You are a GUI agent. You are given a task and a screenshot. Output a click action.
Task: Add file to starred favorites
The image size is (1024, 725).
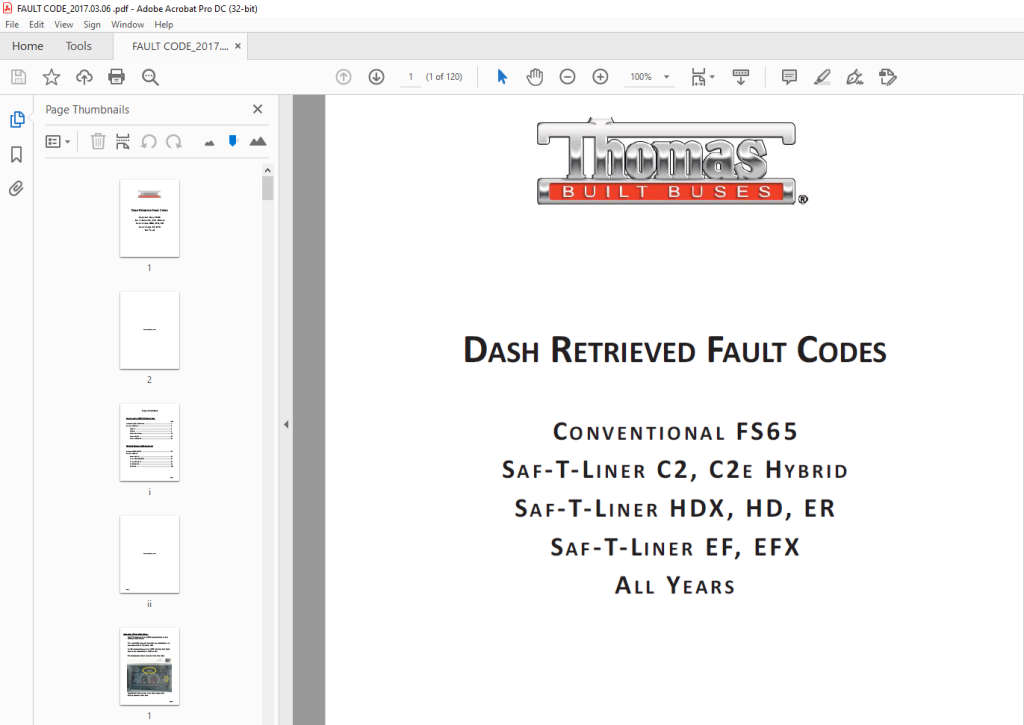click(51, 77)
